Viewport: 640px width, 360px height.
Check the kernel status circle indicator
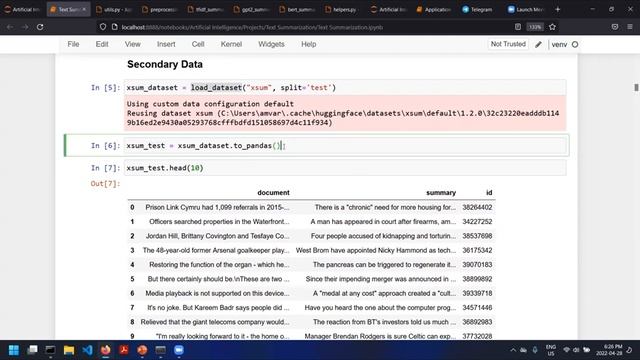tap(575, 44)
